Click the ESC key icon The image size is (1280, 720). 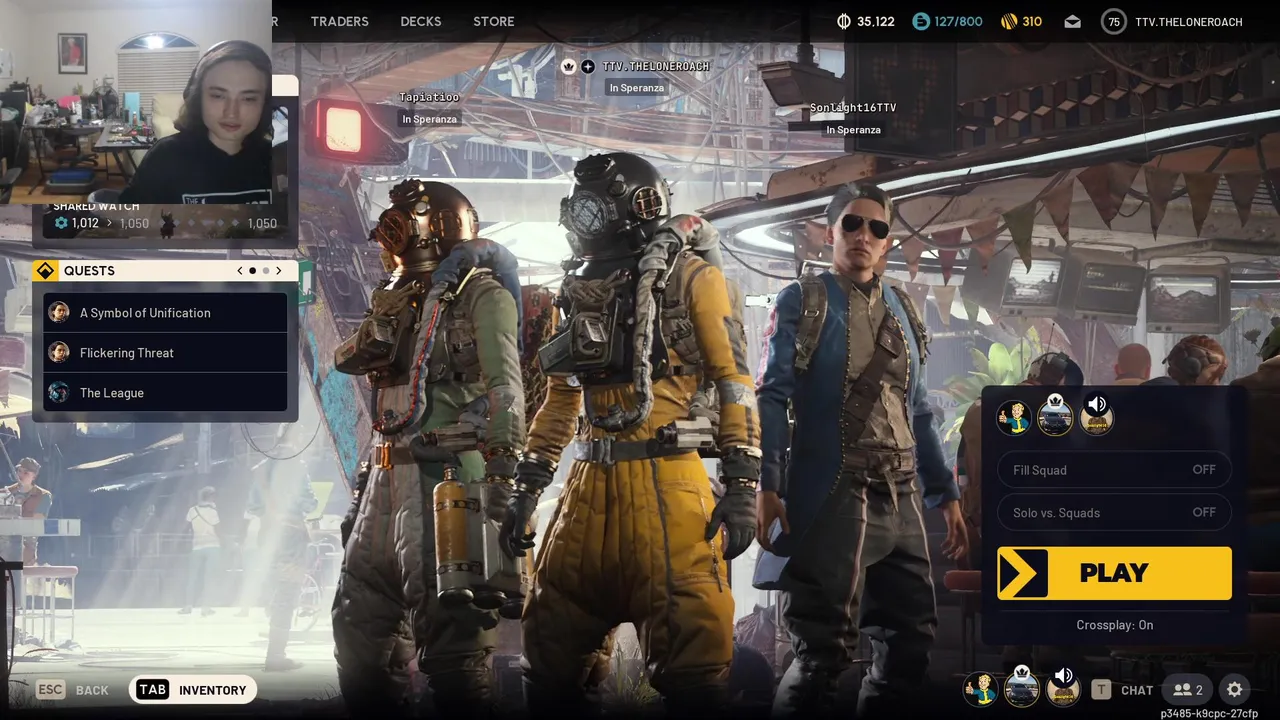51,690
